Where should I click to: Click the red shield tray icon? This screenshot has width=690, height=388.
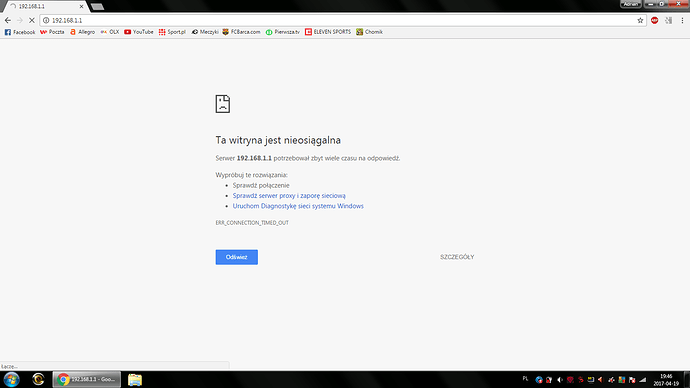570,380
